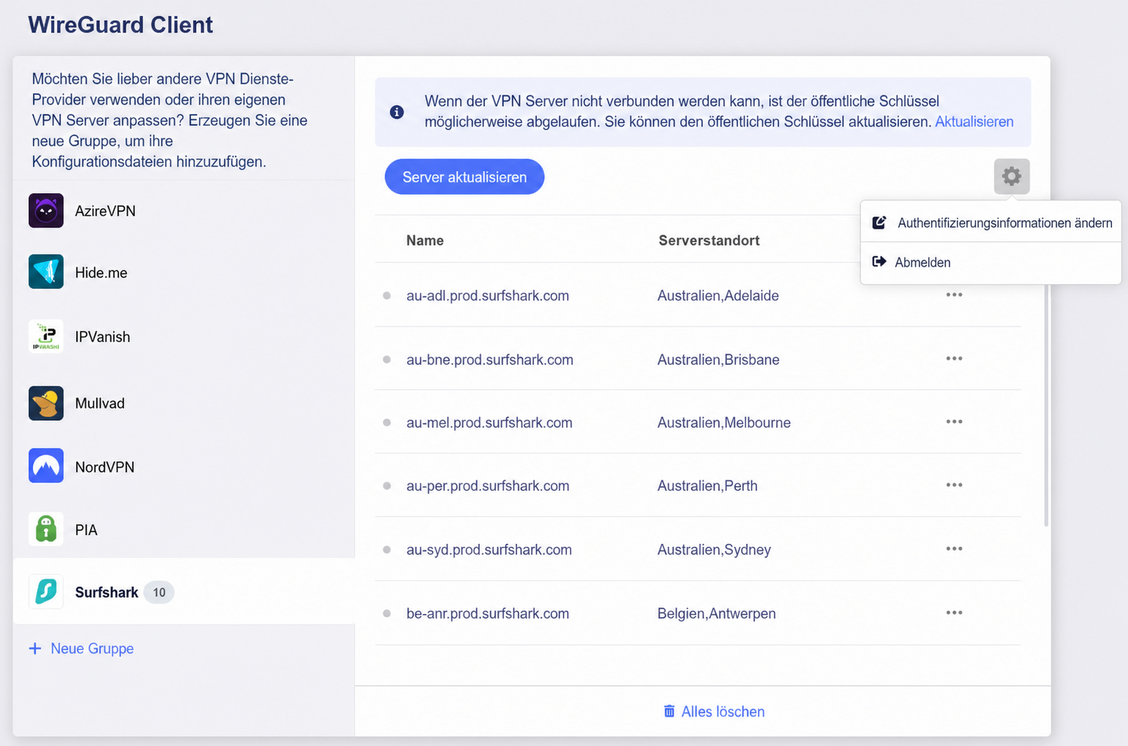Click the Australien,Perth location cell
1128x746 pixels.
pos(707,486)
